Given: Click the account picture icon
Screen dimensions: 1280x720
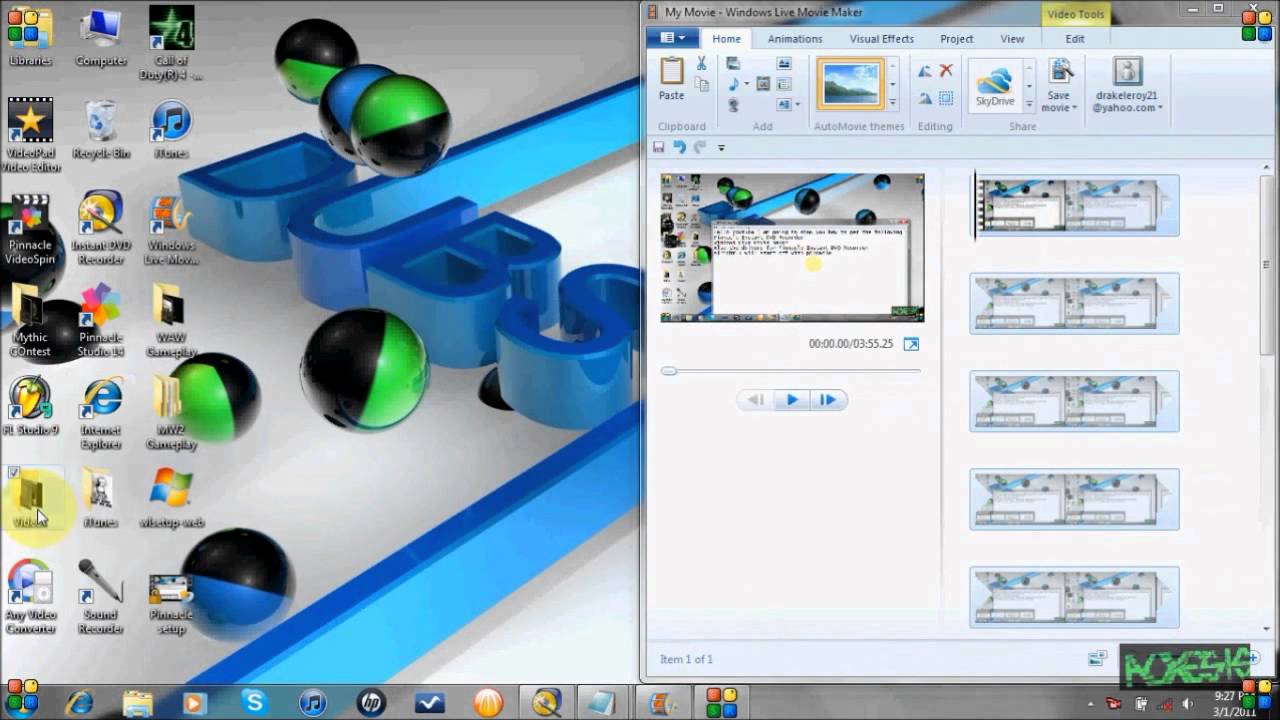Looking at the screenshot, I should pos(1128,71).
